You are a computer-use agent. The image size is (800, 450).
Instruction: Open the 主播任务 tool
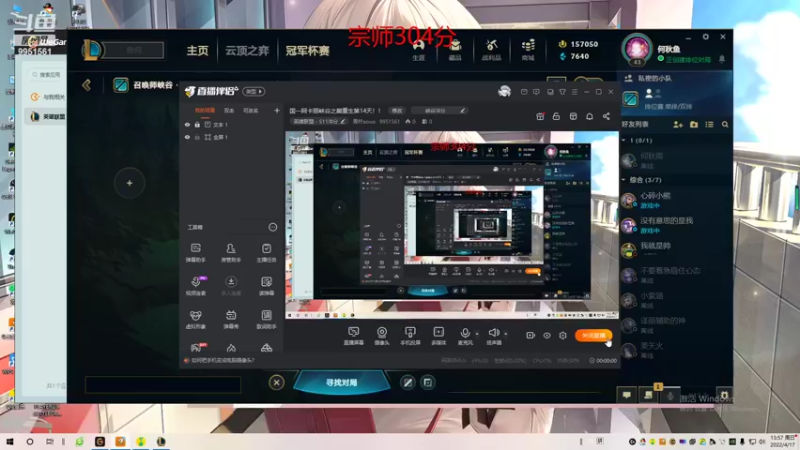[x=266, y=252]
